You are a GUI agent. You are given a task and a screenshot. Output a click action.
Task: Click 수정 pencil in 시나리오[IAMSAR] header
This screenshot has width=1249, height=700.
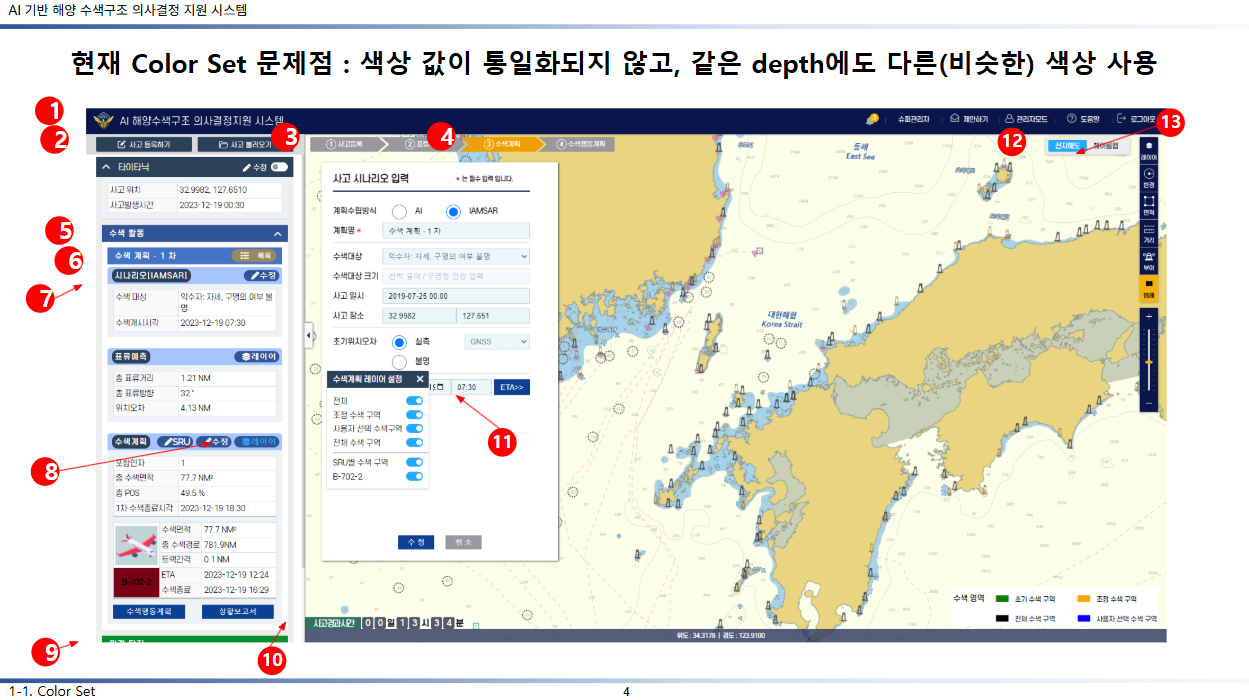pos(261,275)
